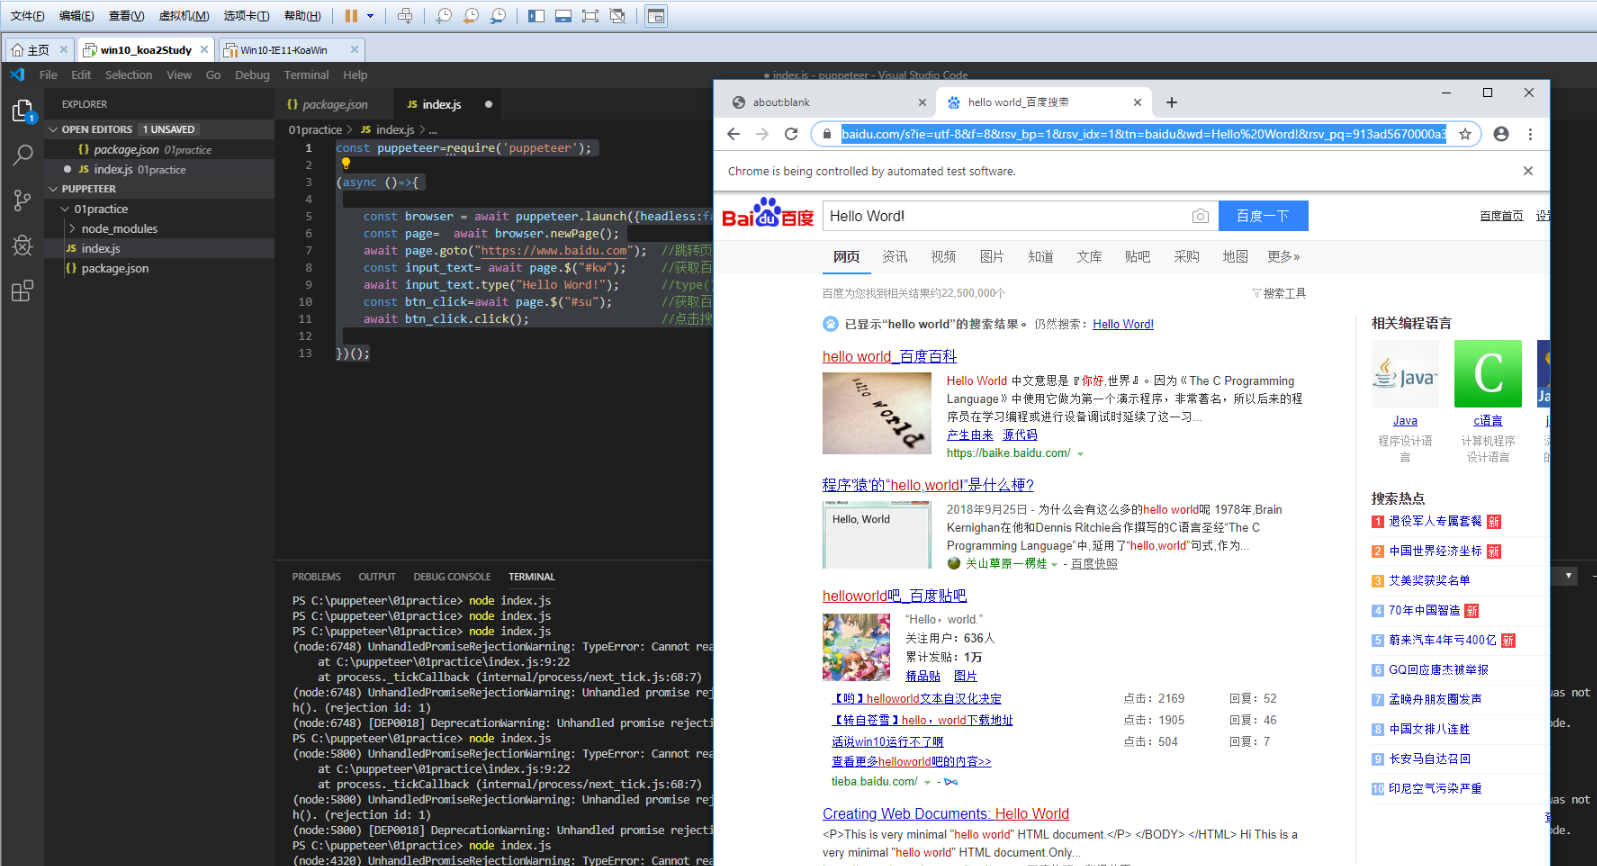Click the Chrome address bar URL
The height and width of the screenshot is (866, 1597).
click(x=1143, y=134)
